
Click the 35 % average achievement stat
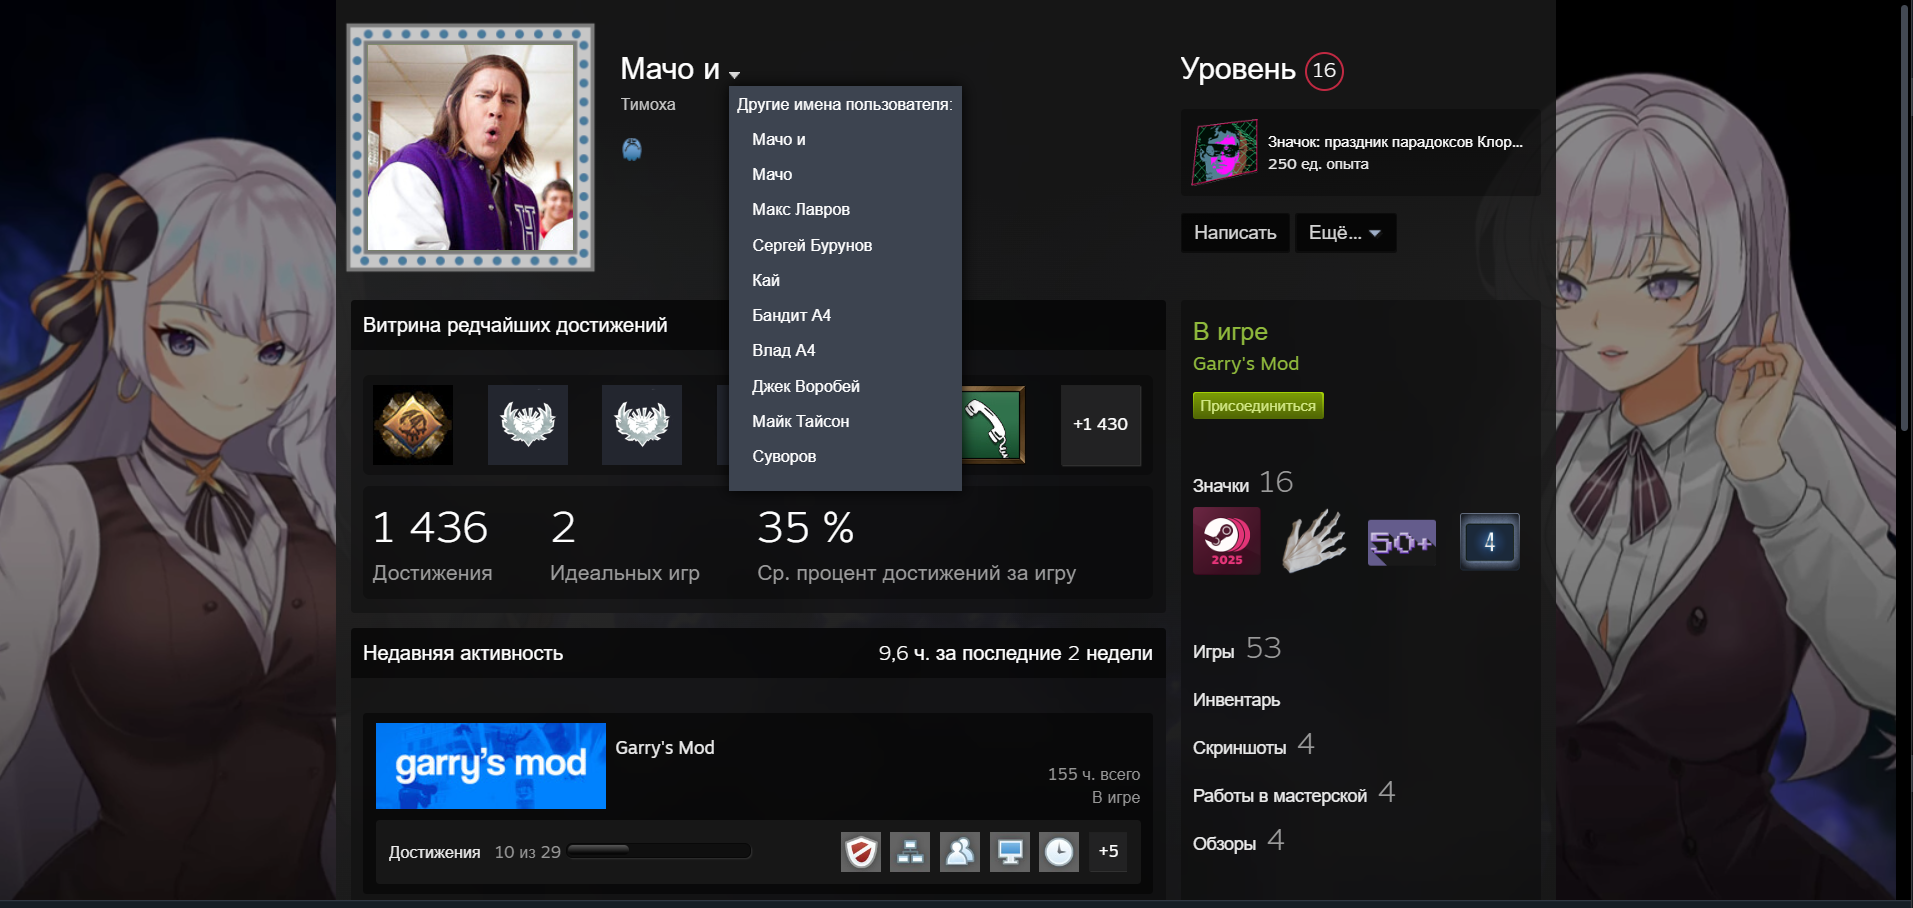pos(916,545)
